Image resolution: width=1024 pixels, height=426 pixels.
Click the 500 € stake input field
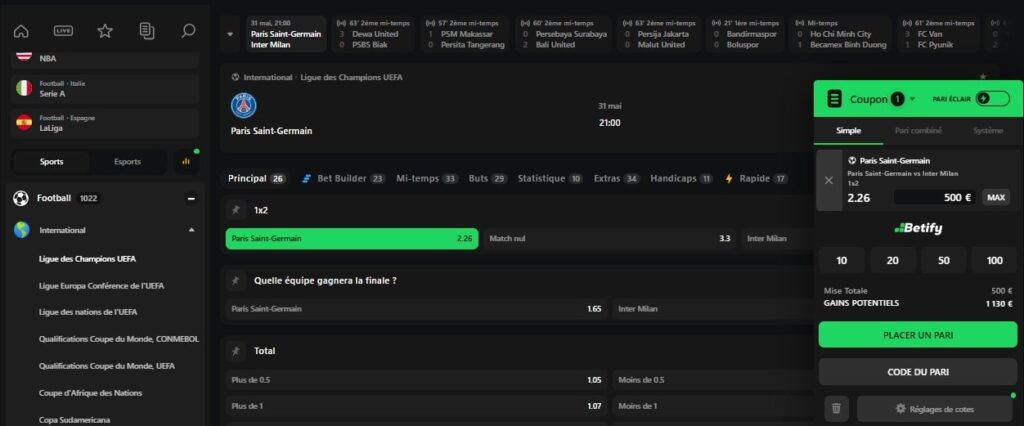tap(934, 197)
